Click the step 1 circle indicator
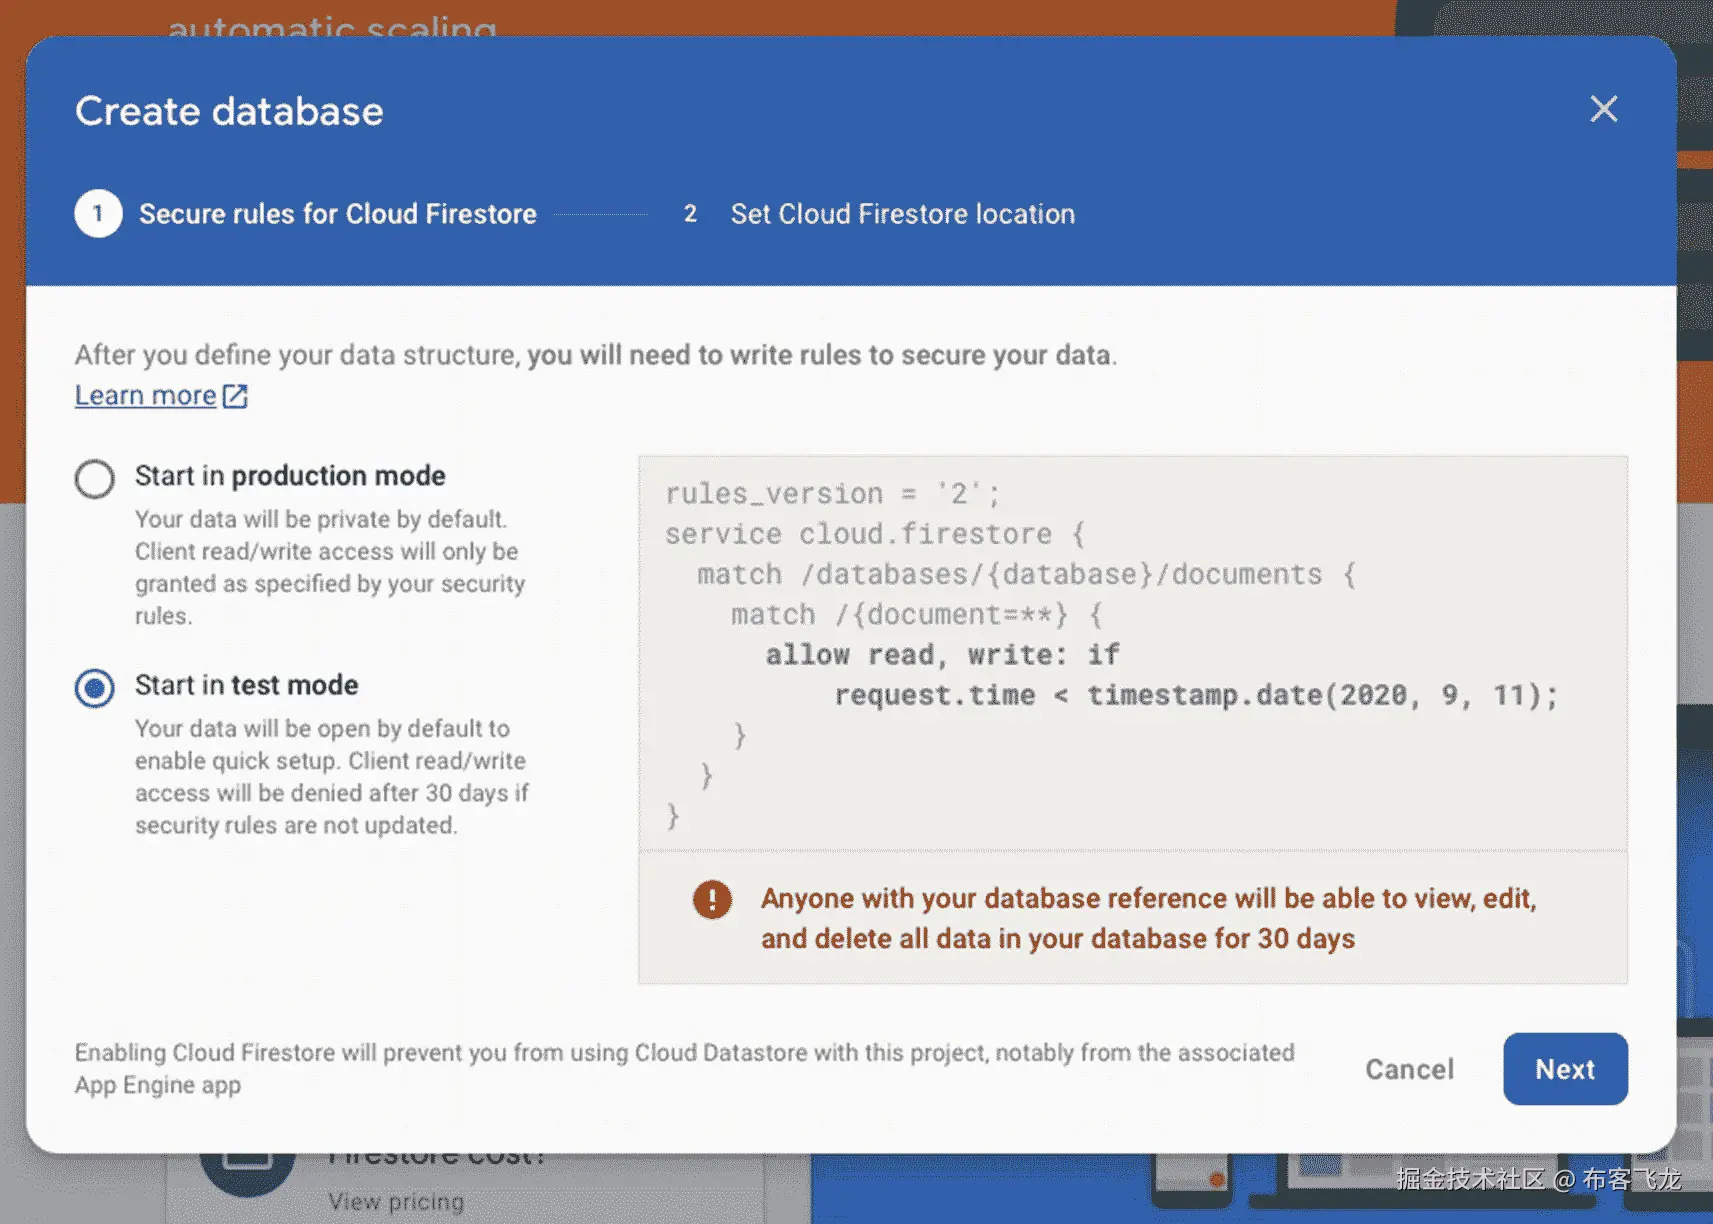This screenshot has width=1713, height=1224. tap(98, 213)
